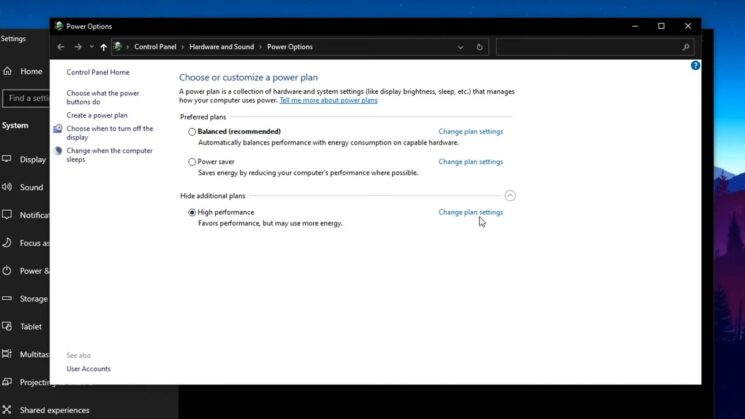Viewport: 745px width, 419px height.
Task: Open Shared experiences in Settings sidebar
Action: (48, 410)
